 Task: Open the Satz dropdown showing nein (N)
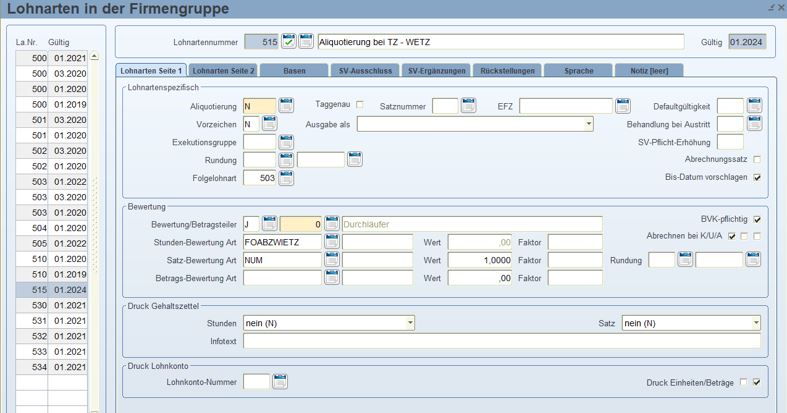(755, 323)
